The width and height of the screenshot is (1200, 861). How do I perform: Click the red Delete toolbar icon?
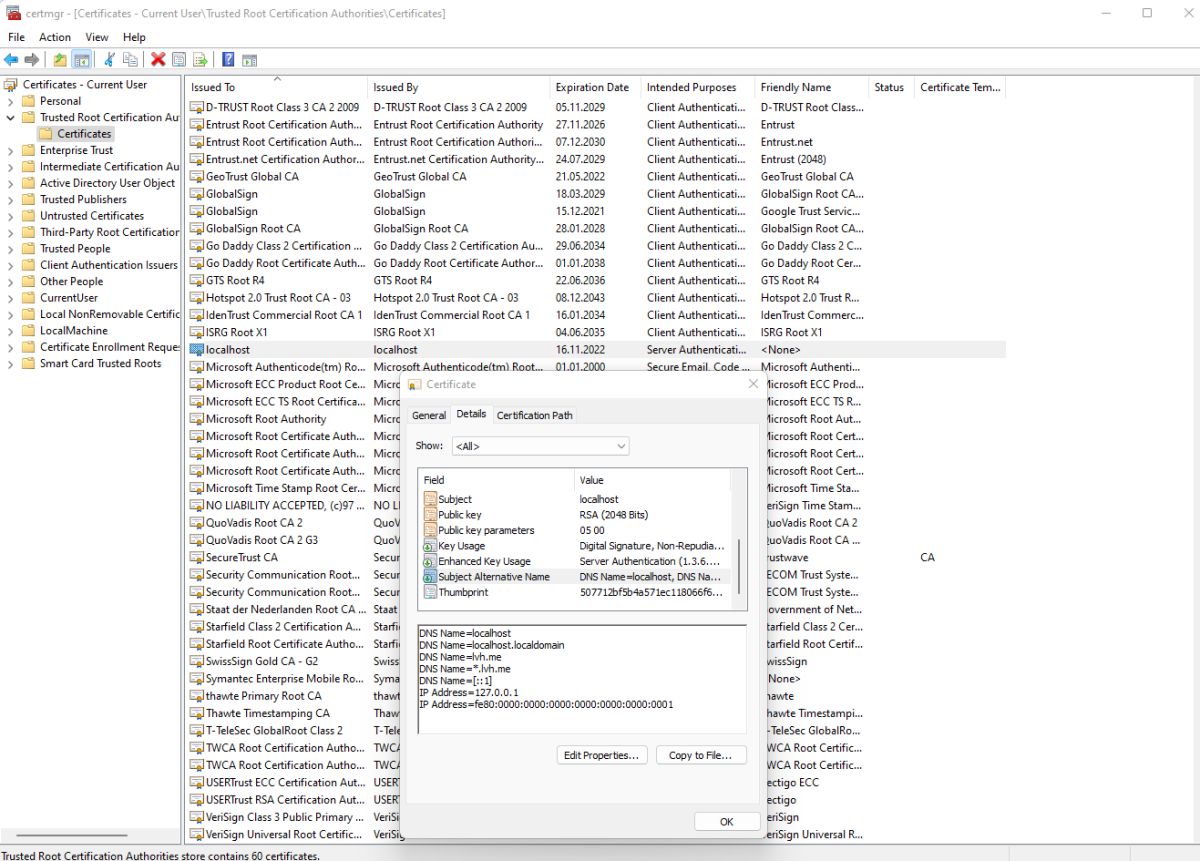click(x=158, y=60)
